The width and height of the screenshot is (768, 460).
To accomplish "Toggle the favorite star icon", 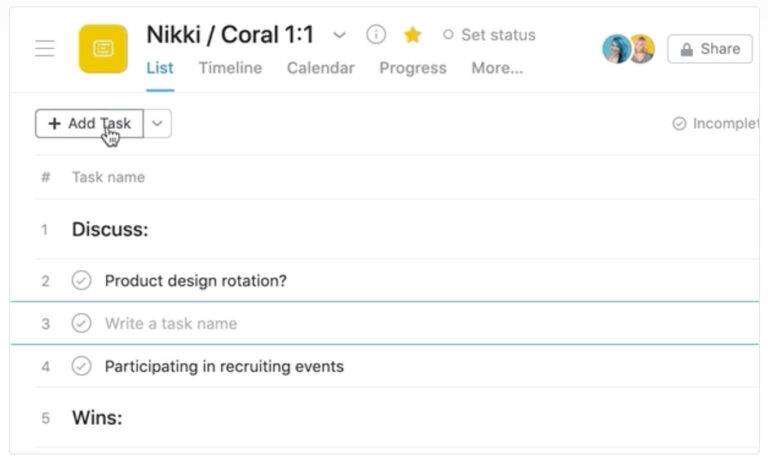I will pos(412,35).
